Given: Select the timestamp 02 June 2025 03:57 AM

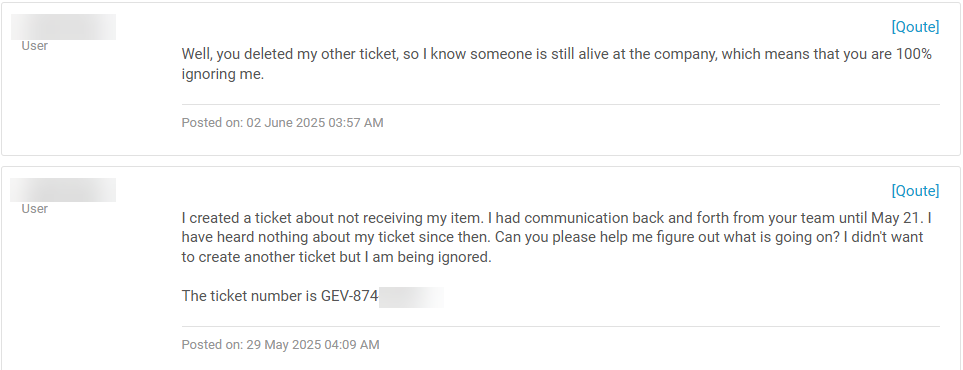Looking at the screenshot, I should (315, 123).
